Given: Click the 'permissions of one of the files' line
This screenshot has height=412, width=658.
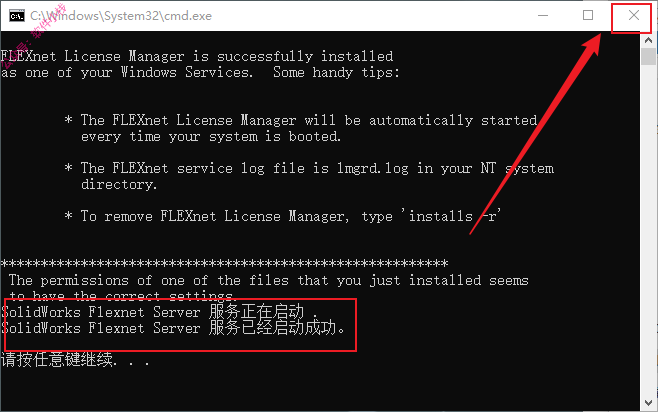Looking at the screenshot, I should (x=269, y=280).
